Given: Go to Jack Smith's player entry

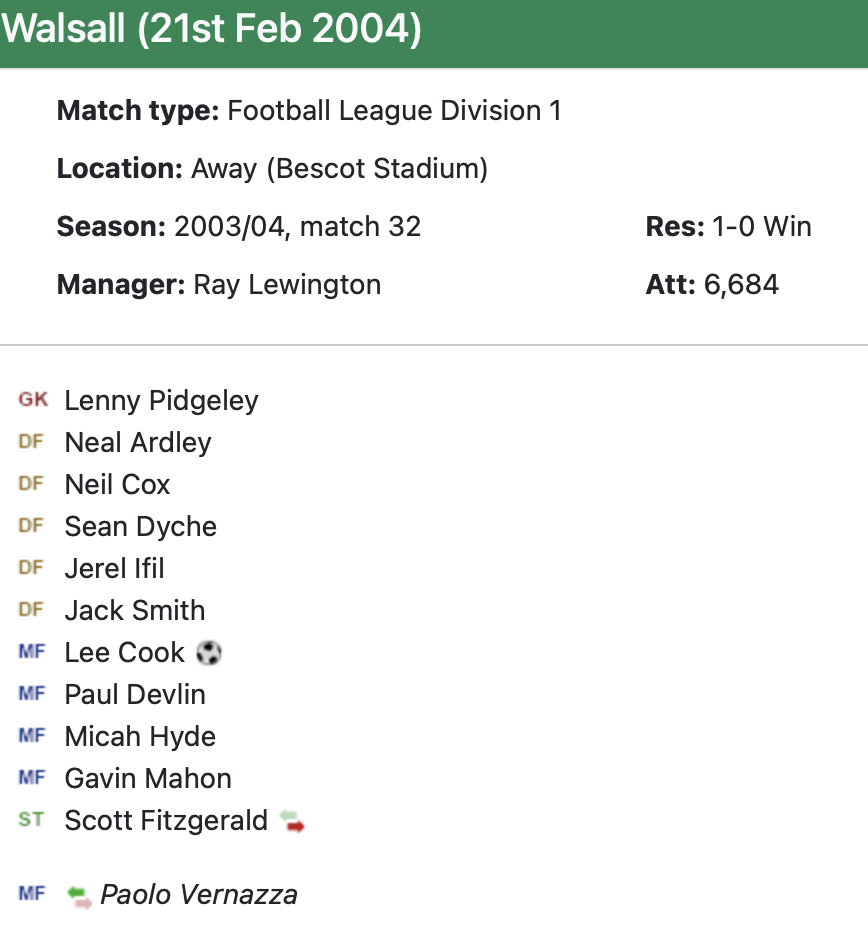Looking at the screenshot, I should pyautogui.click(x=134, y=611).
